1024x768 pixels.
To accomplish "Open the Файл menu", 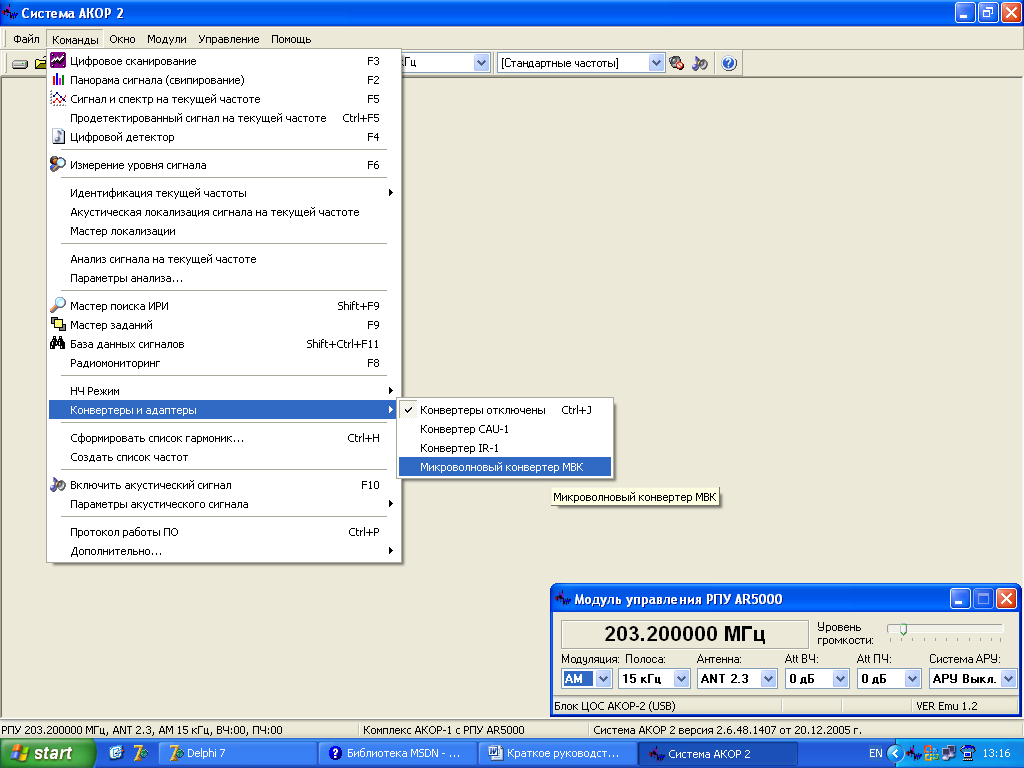I will 26,39.
